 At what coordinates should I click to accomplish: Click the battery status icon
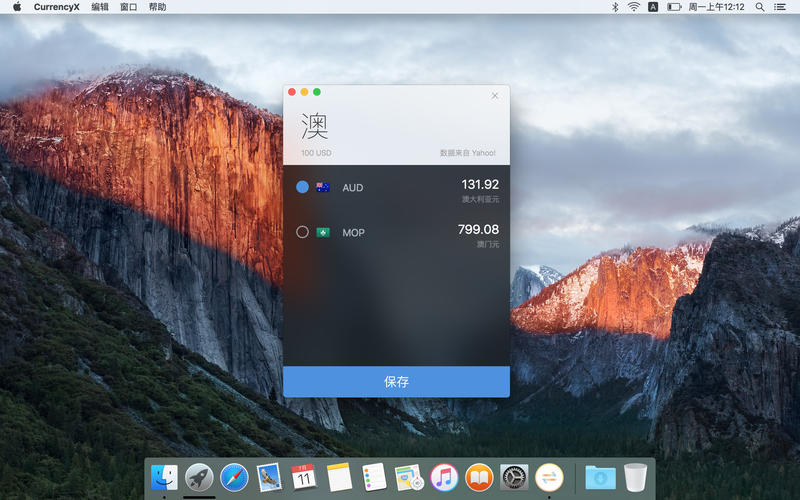coord(674,7)
